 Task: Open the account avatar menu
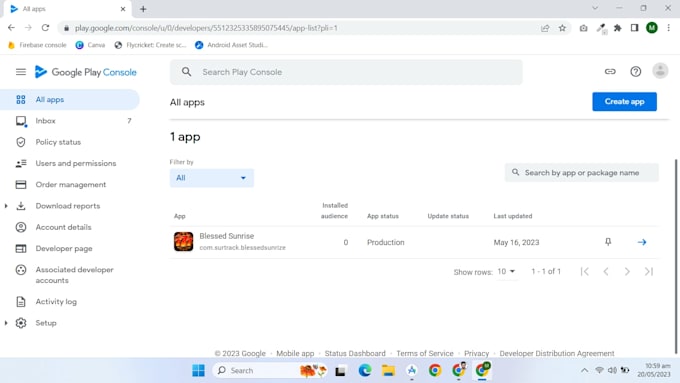[x=660, y=71]
